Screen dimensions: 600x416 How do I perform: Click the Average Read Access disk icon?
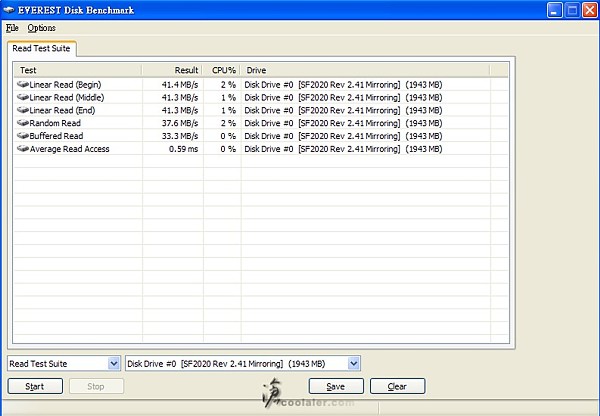pos(23,149)
